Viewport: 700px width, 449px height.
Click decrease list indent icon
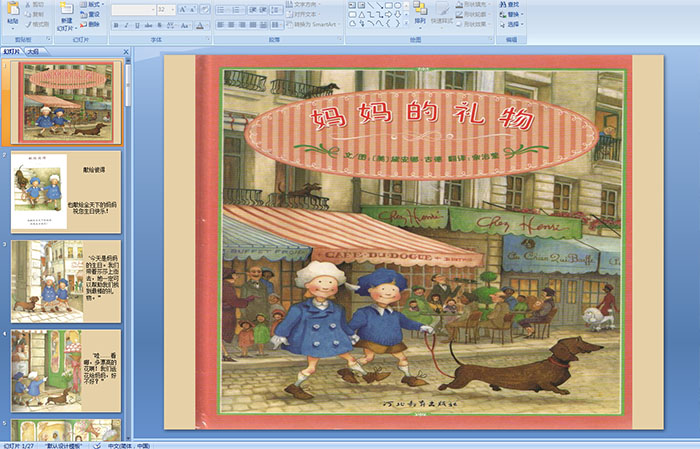pos(253,10)
